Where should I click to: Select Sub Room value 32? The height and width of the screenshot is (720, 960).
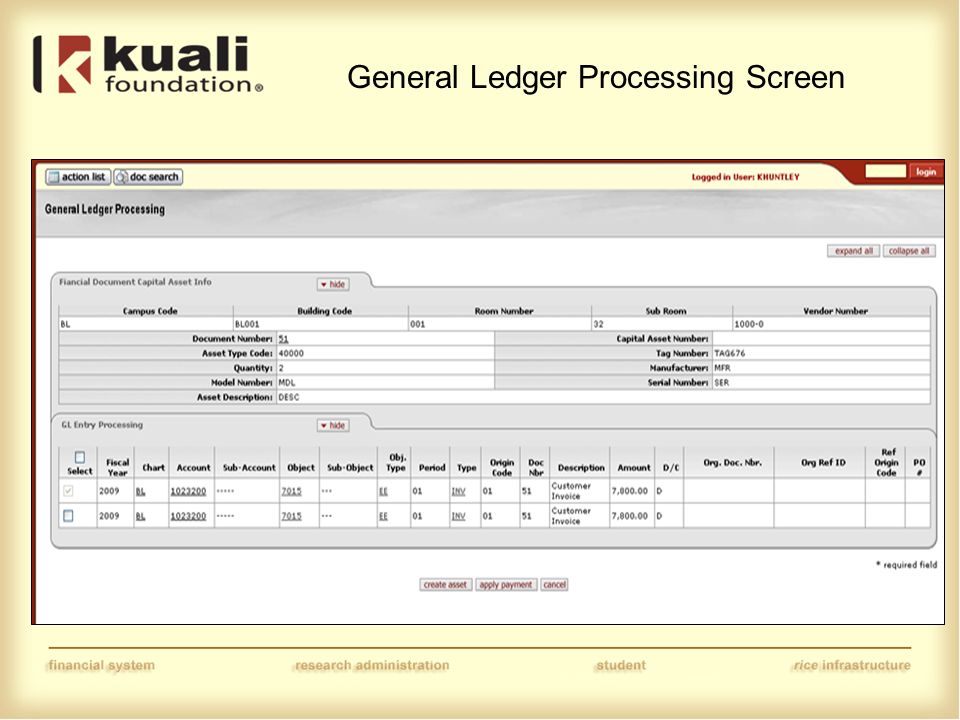[598, 324]
